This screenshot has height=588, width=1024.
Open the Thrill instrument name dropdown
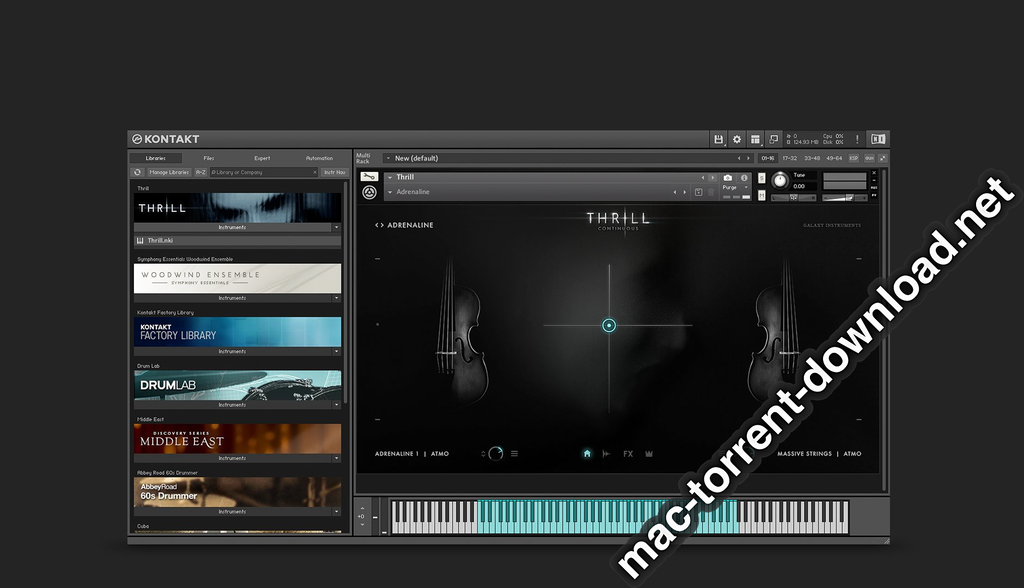coord(390,177)
